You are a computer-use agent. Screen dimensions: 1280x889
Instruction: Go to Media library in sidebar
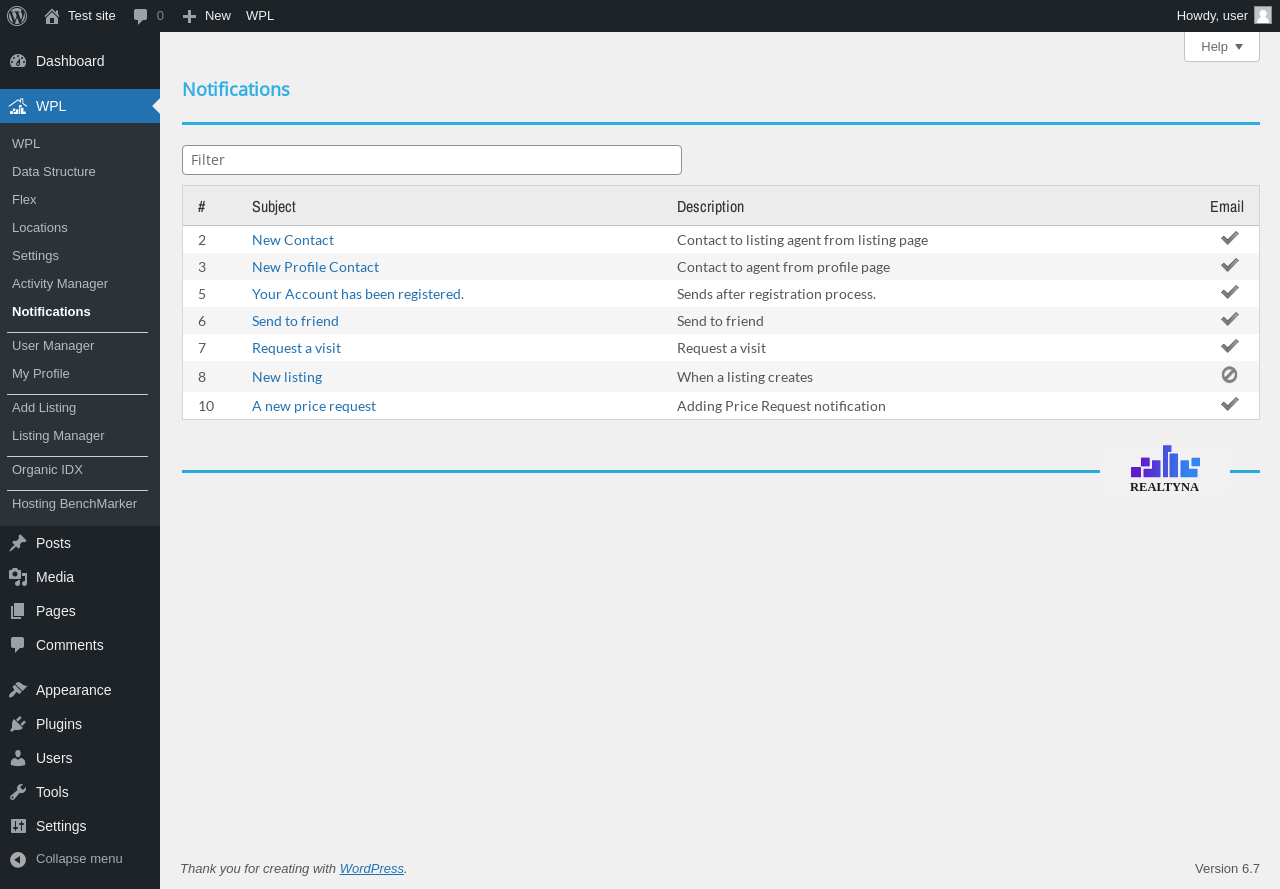54,577
